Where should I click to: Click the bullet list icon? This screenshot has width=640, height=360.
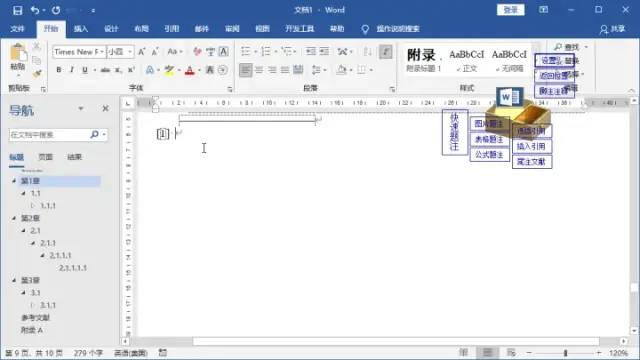[246, 51]
